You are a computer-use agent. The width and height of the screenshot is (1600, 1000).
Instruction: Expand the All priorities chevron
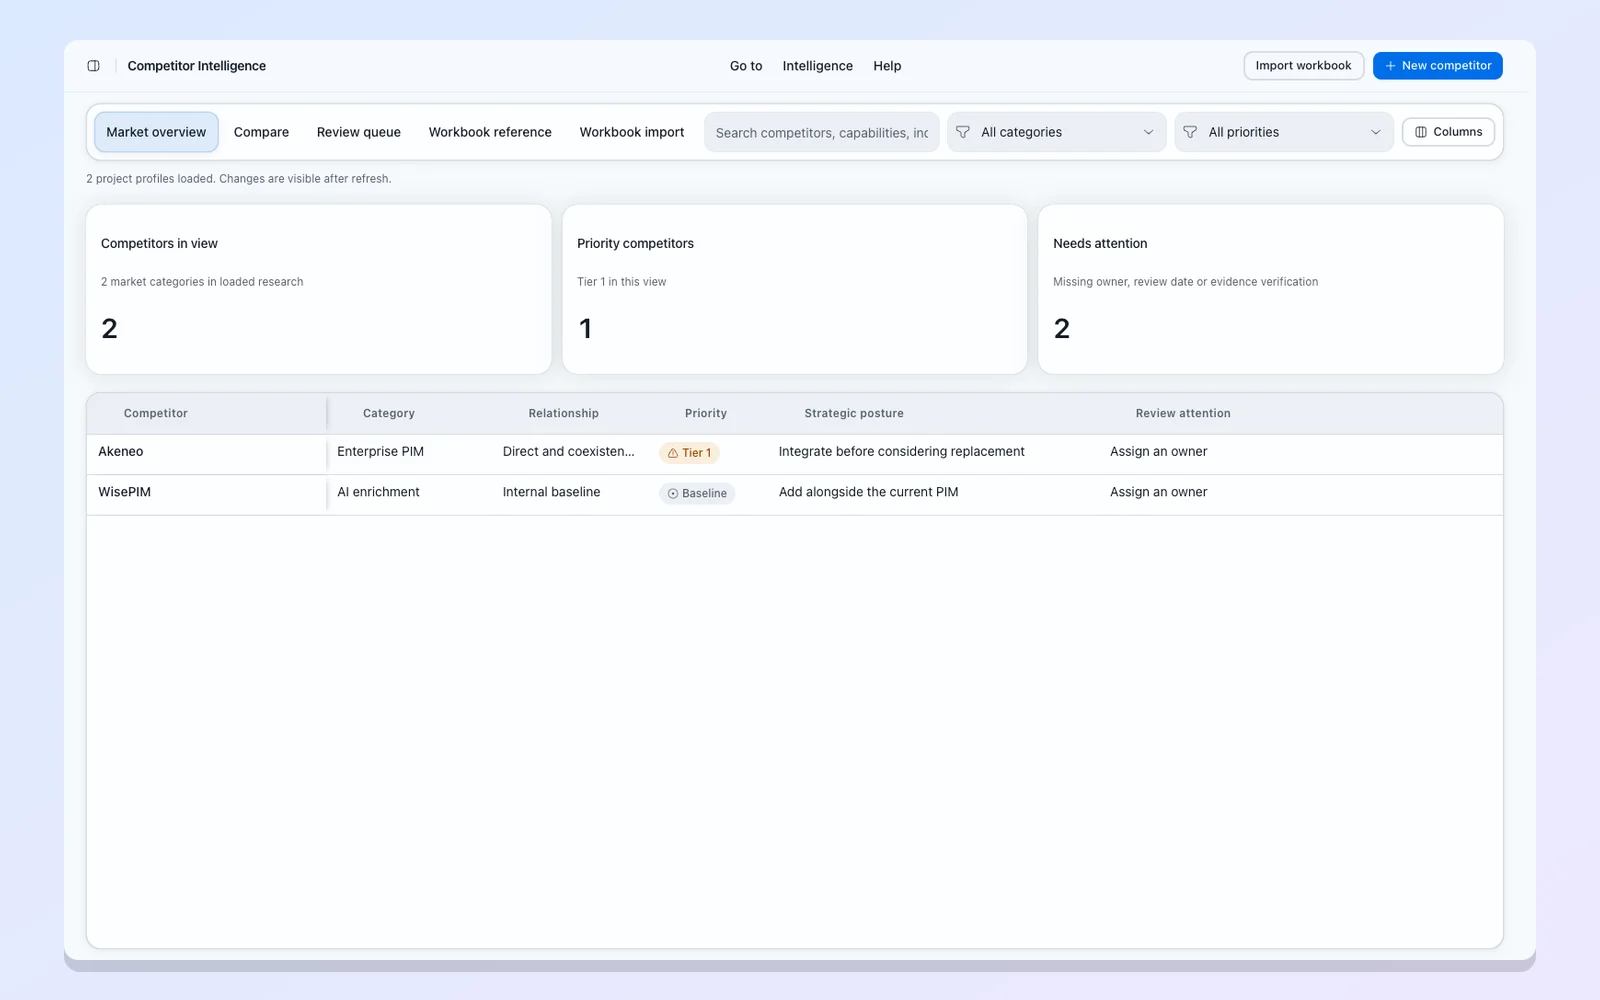tap(1375, 132)
